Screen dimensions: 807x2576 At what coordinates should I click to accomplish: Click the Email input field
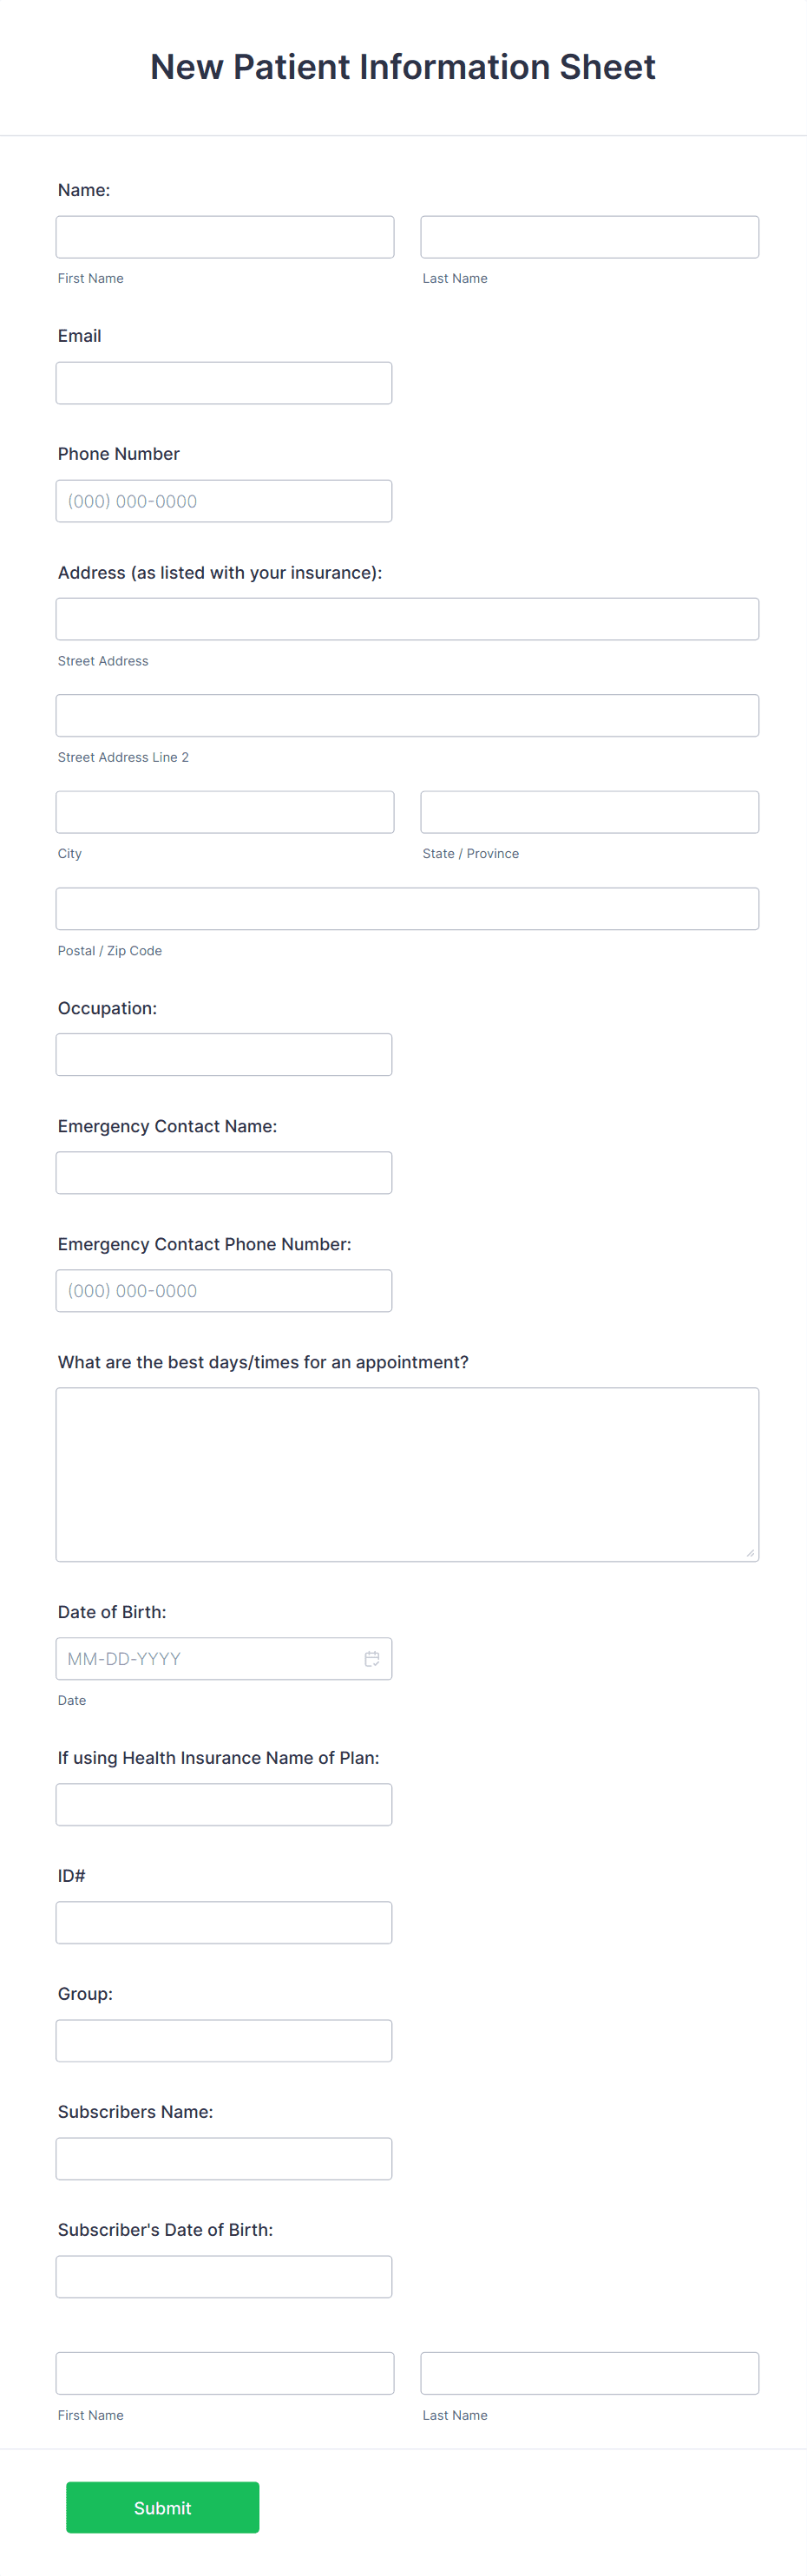224,382
